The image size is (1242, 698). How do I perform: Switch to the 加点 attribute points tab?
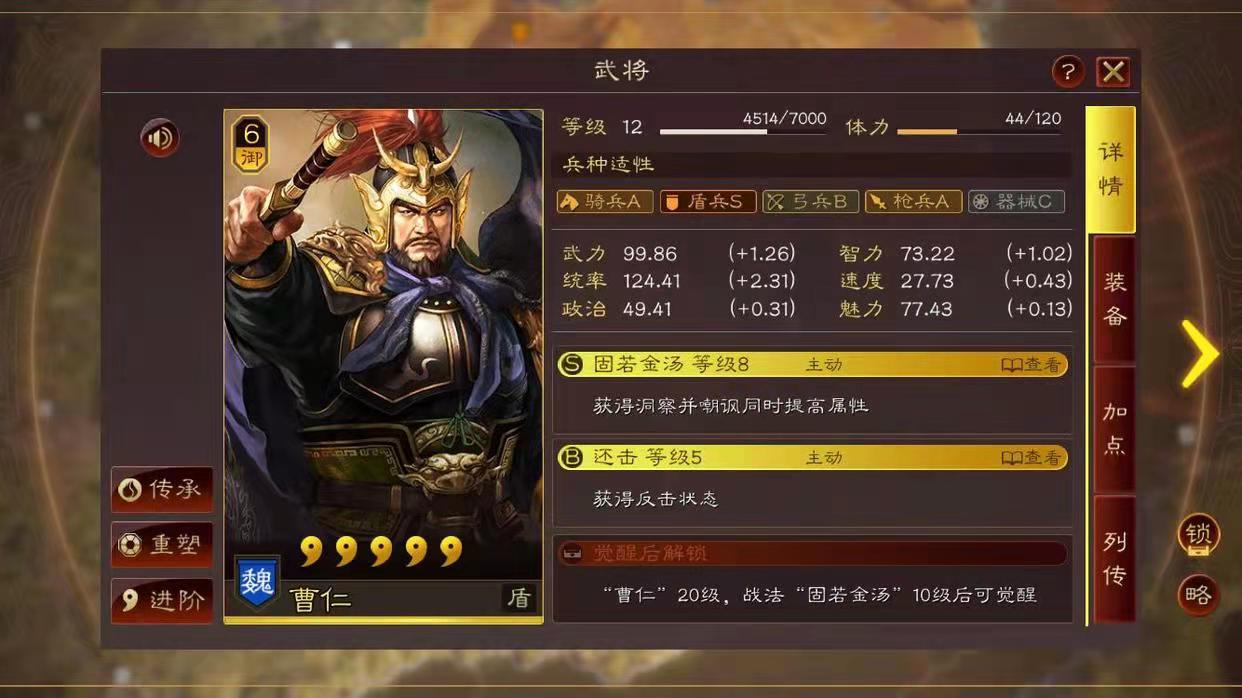pos(1114,428)
